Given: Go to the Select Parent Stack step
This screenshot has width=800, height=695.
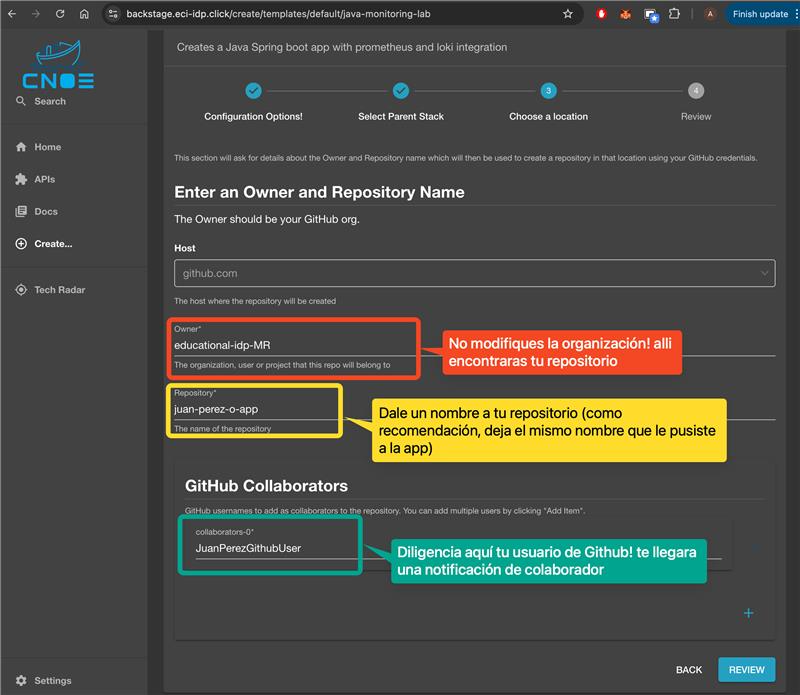Looking at the screenshot, I should (400, 91).
